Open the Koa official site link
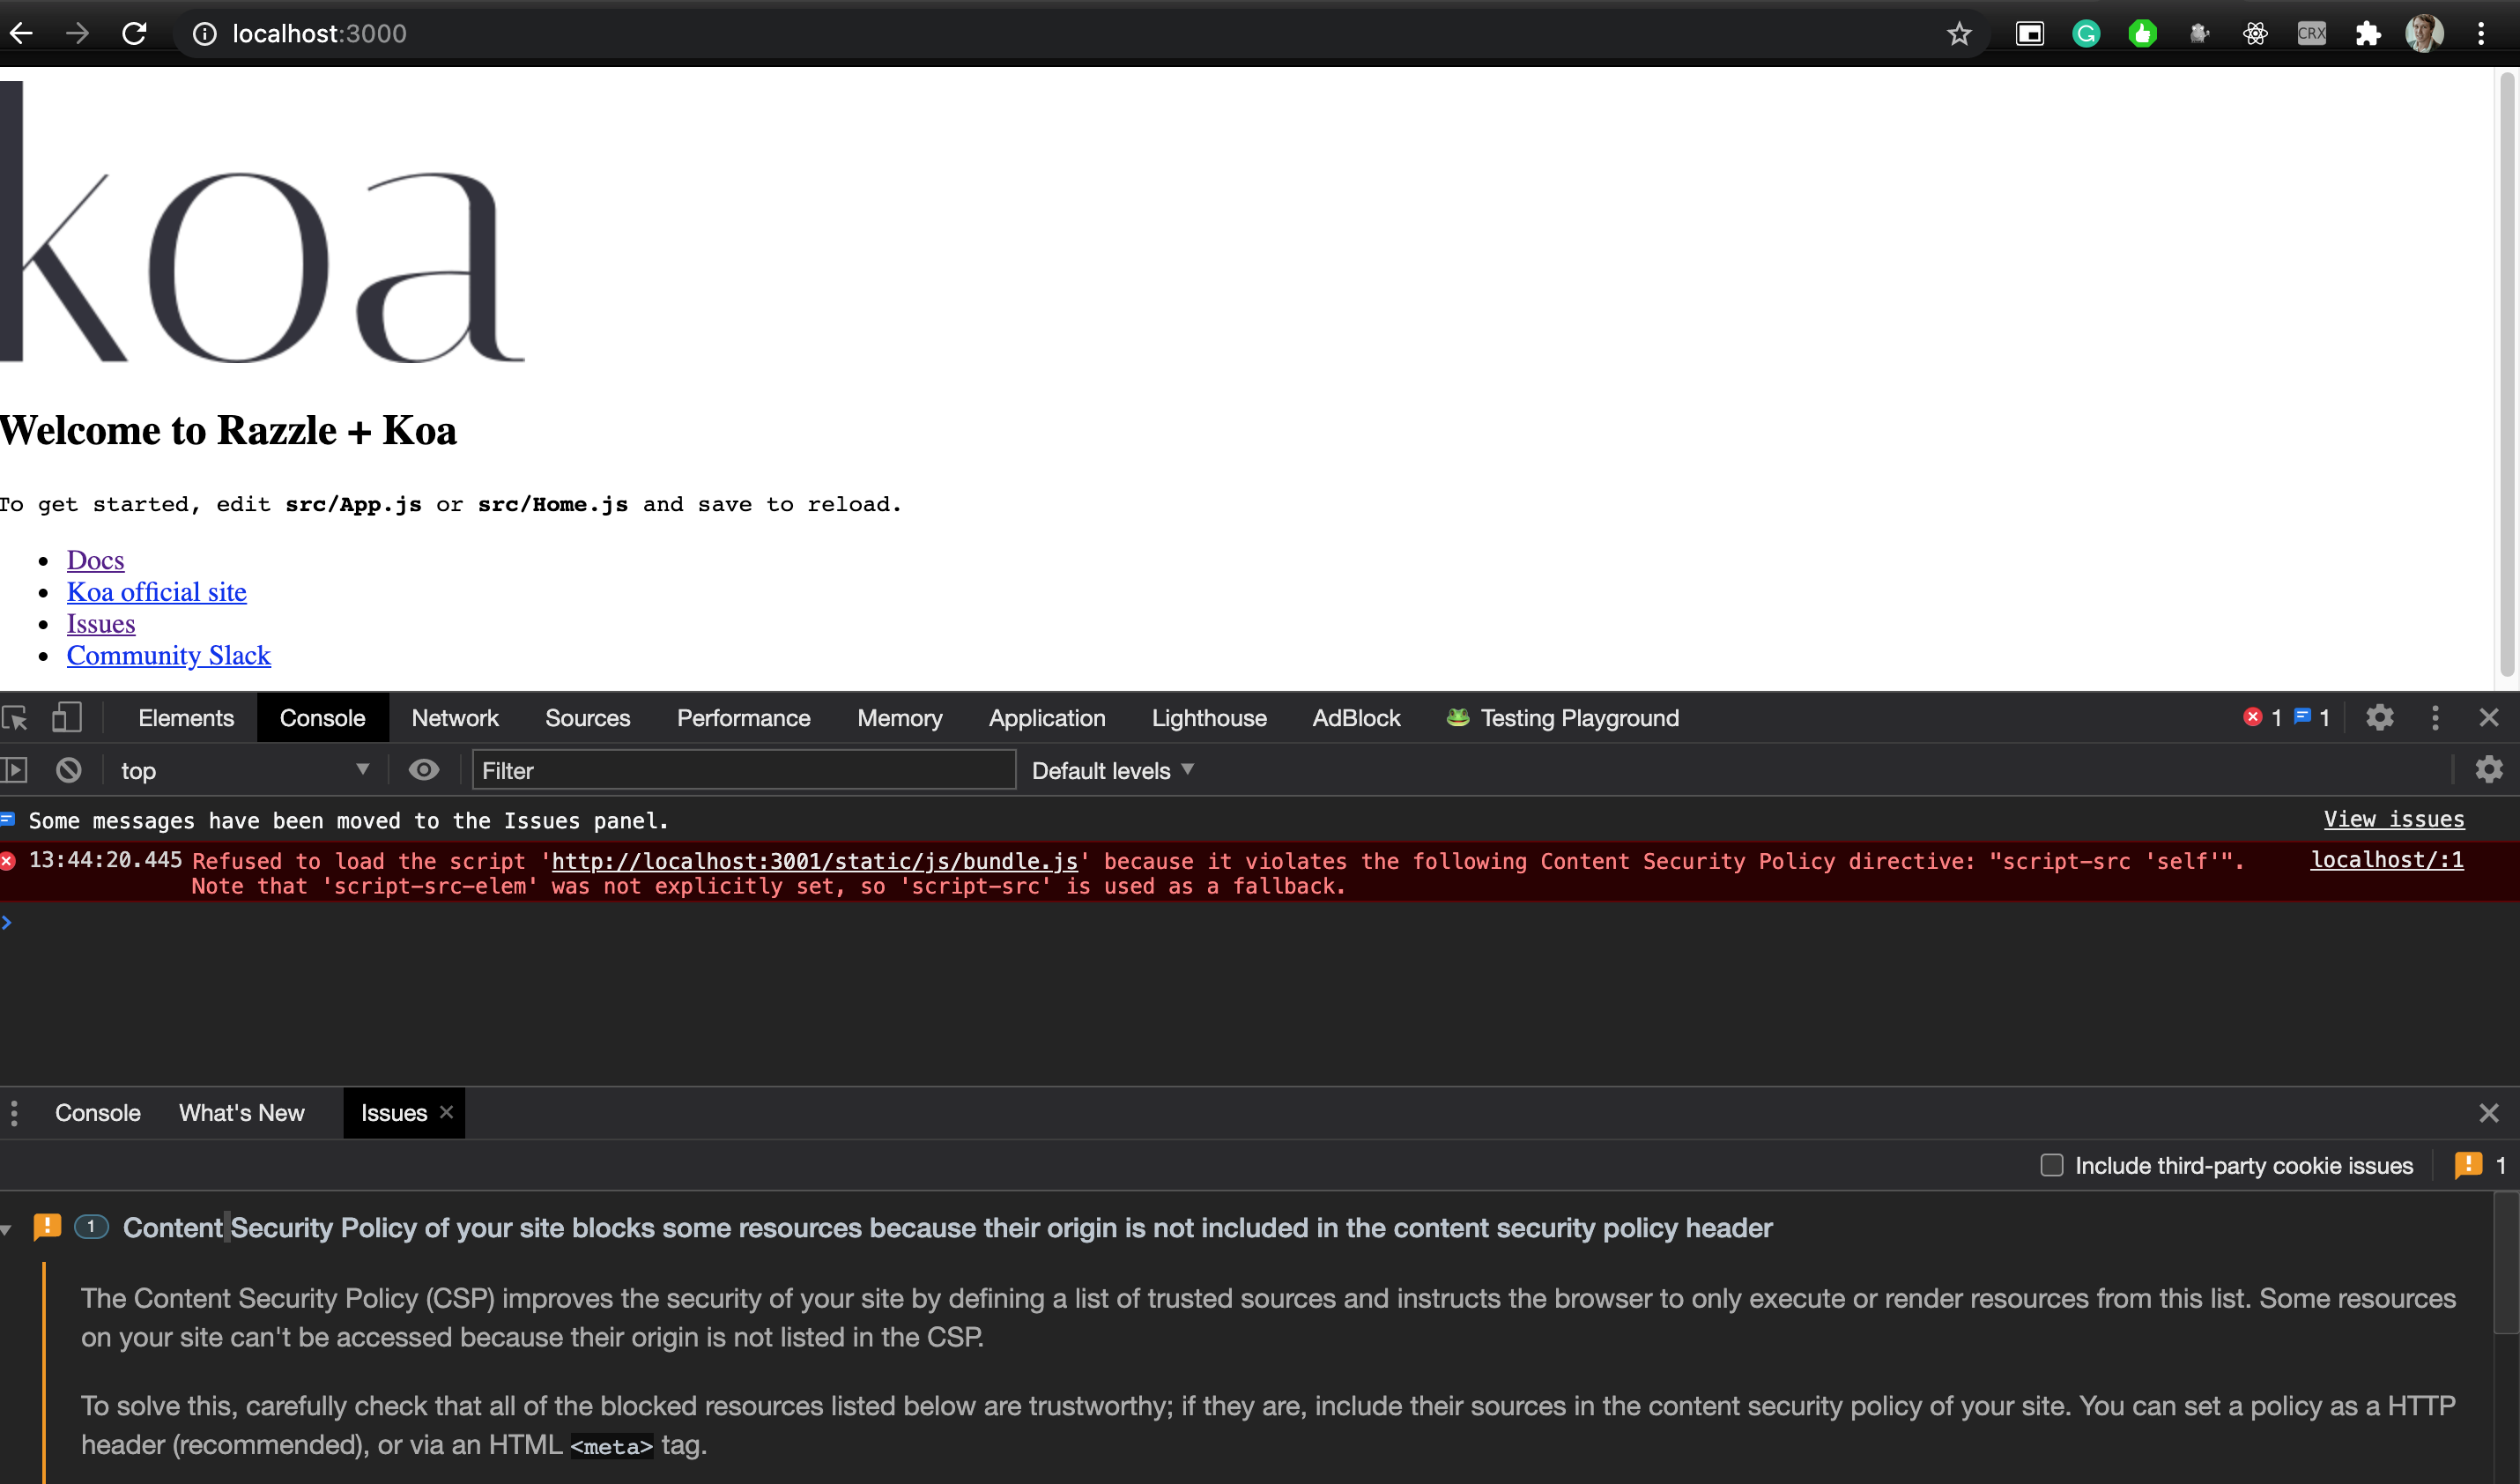Viewport: 2520px width, 1484px height. click(x=157, y=592)
